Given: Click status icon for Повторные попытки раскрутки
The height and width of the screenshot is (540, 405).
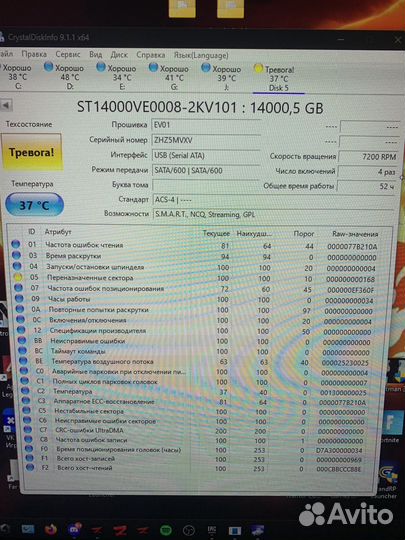Looking at the screenshot, I should (20, 309).
